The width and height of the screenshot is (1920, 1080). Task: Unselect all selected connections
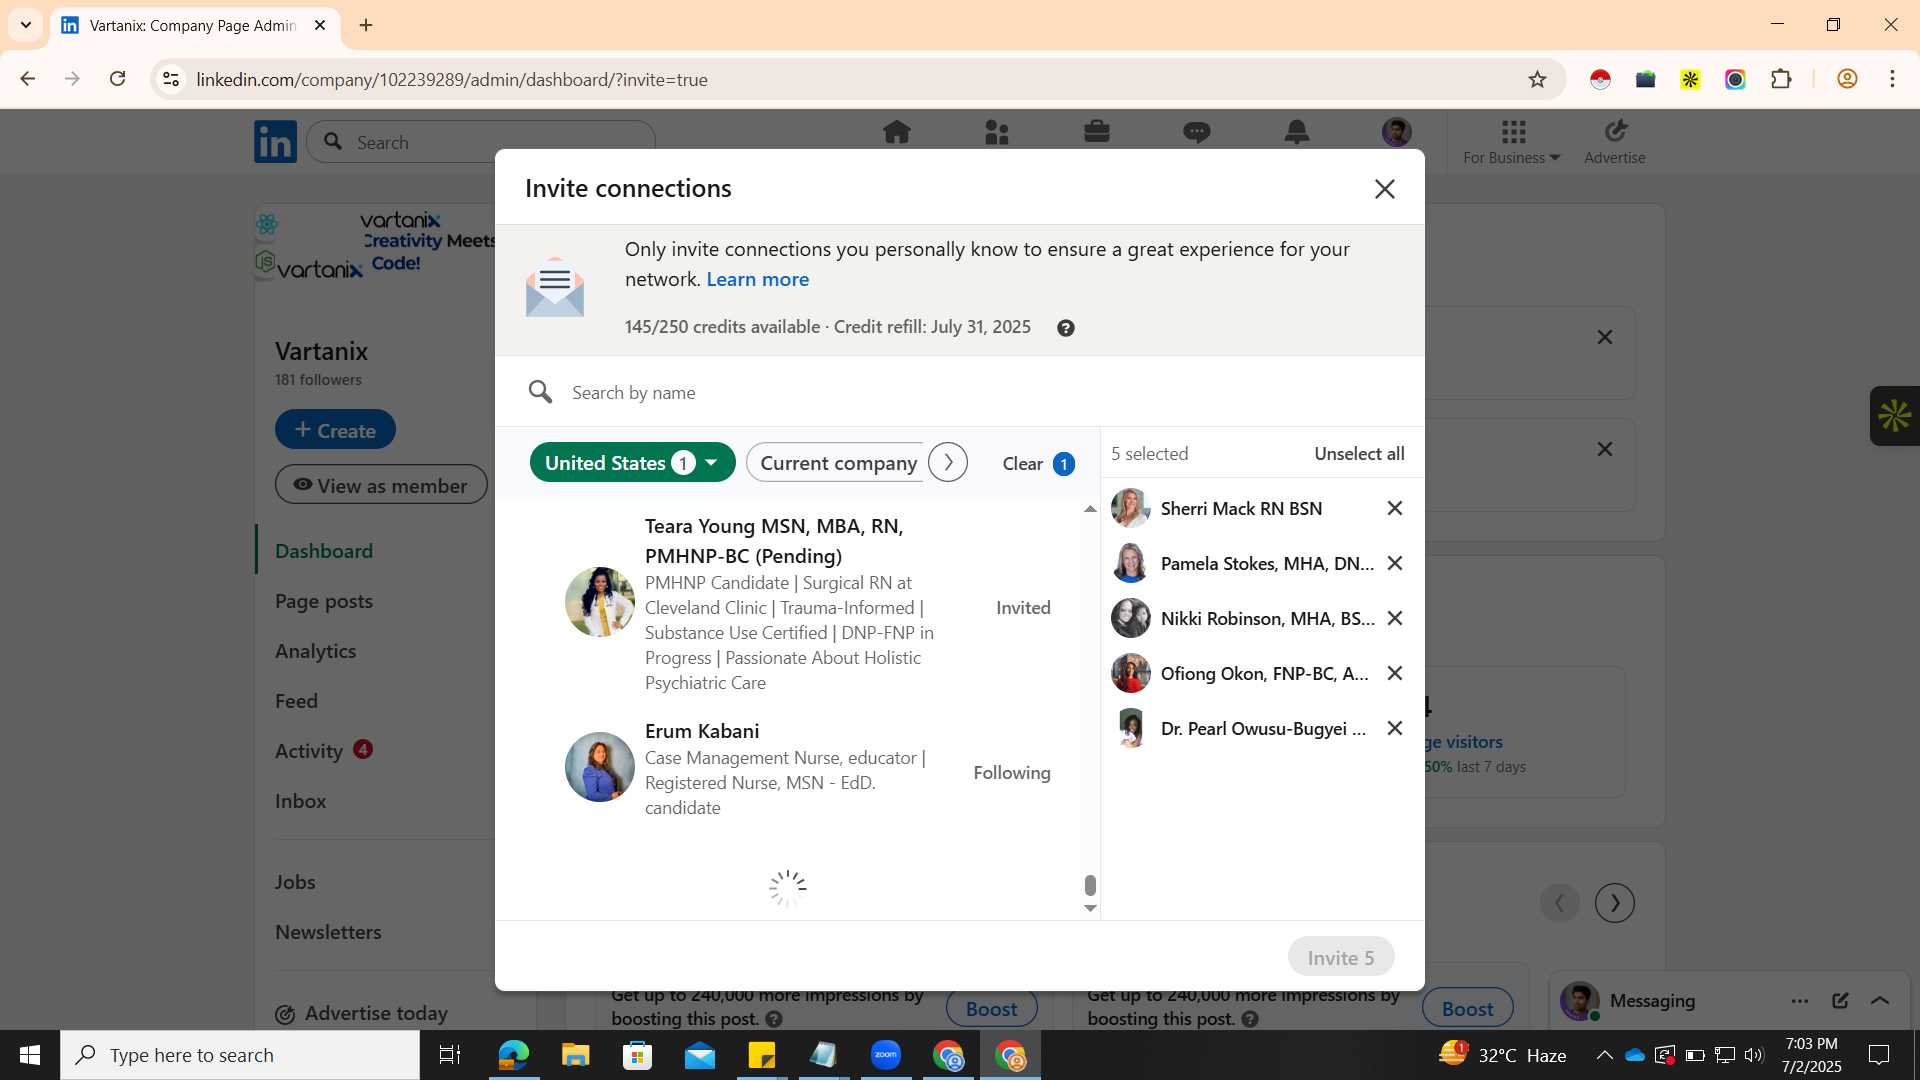click(x=1359, y=454)
